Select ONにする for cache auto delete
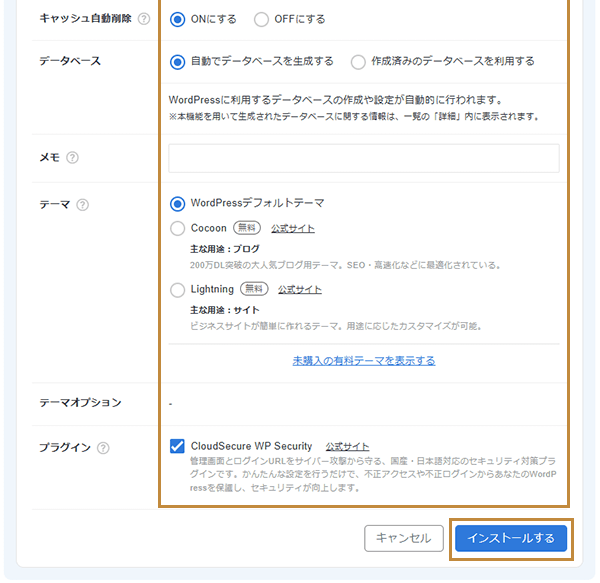Viewport: 600px width, 583px height. pyautogui.click(x=178, y=19)
